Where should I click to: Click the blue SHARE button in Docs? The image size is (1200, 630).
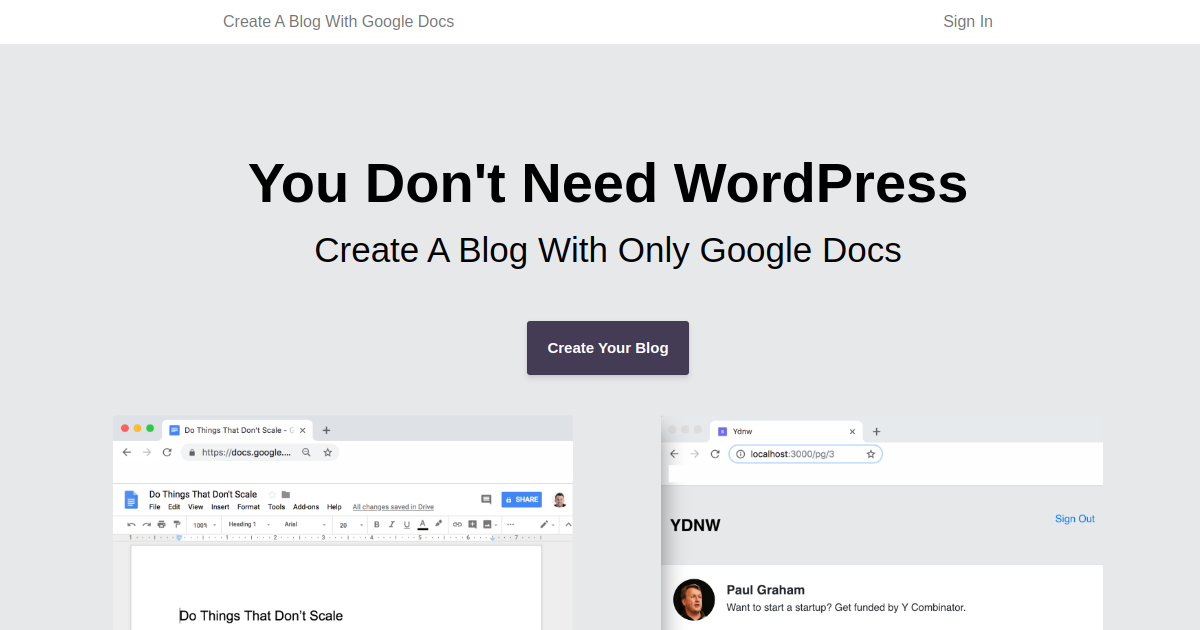[x=521, y=499]
